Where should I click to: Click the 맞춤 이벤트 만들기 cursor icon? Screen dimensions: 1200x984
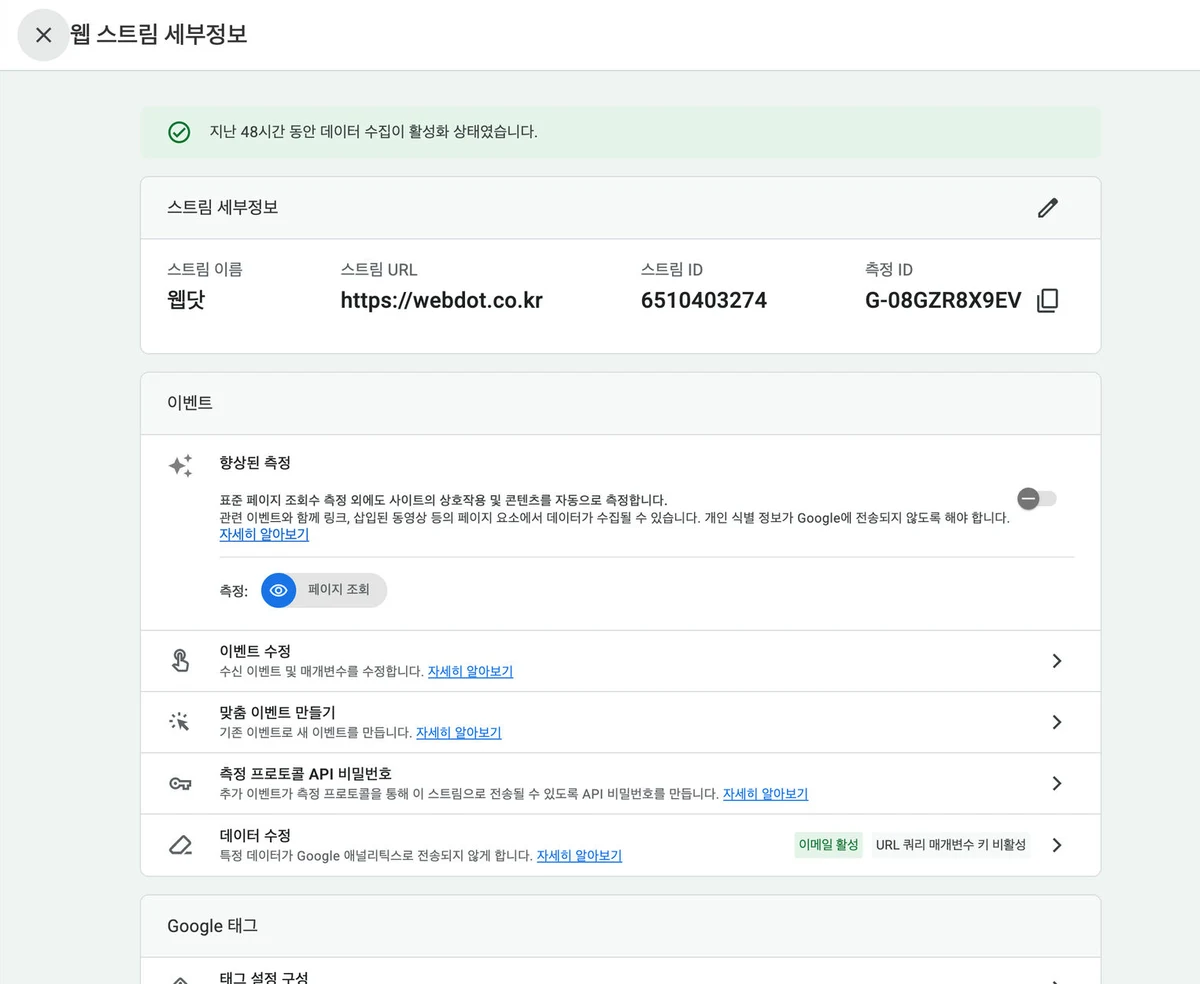coord(180,722)
